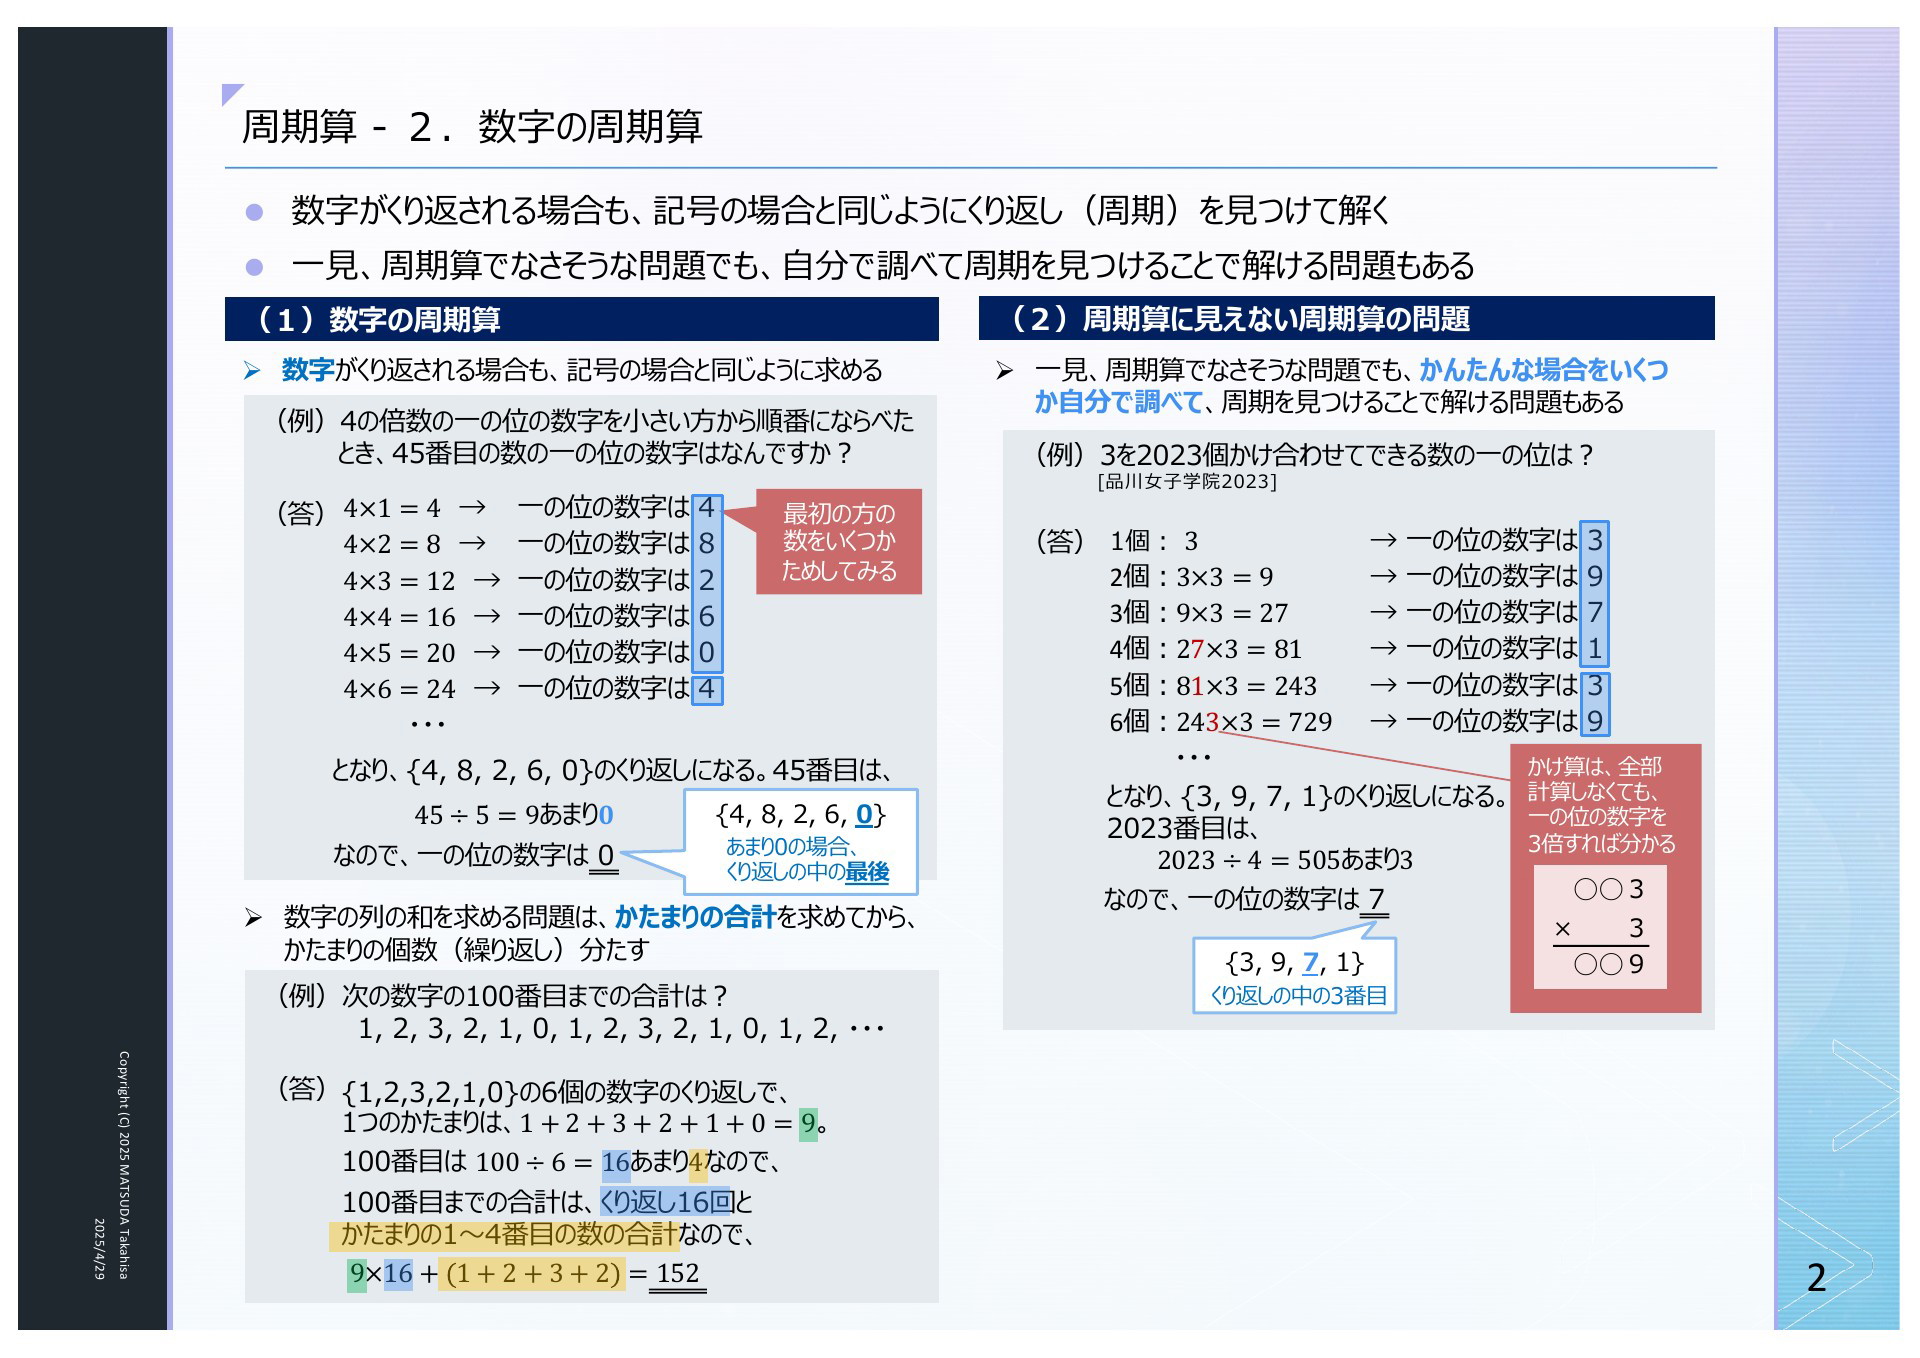
Task: Click the page number 2
Action: (1816, 1278)
